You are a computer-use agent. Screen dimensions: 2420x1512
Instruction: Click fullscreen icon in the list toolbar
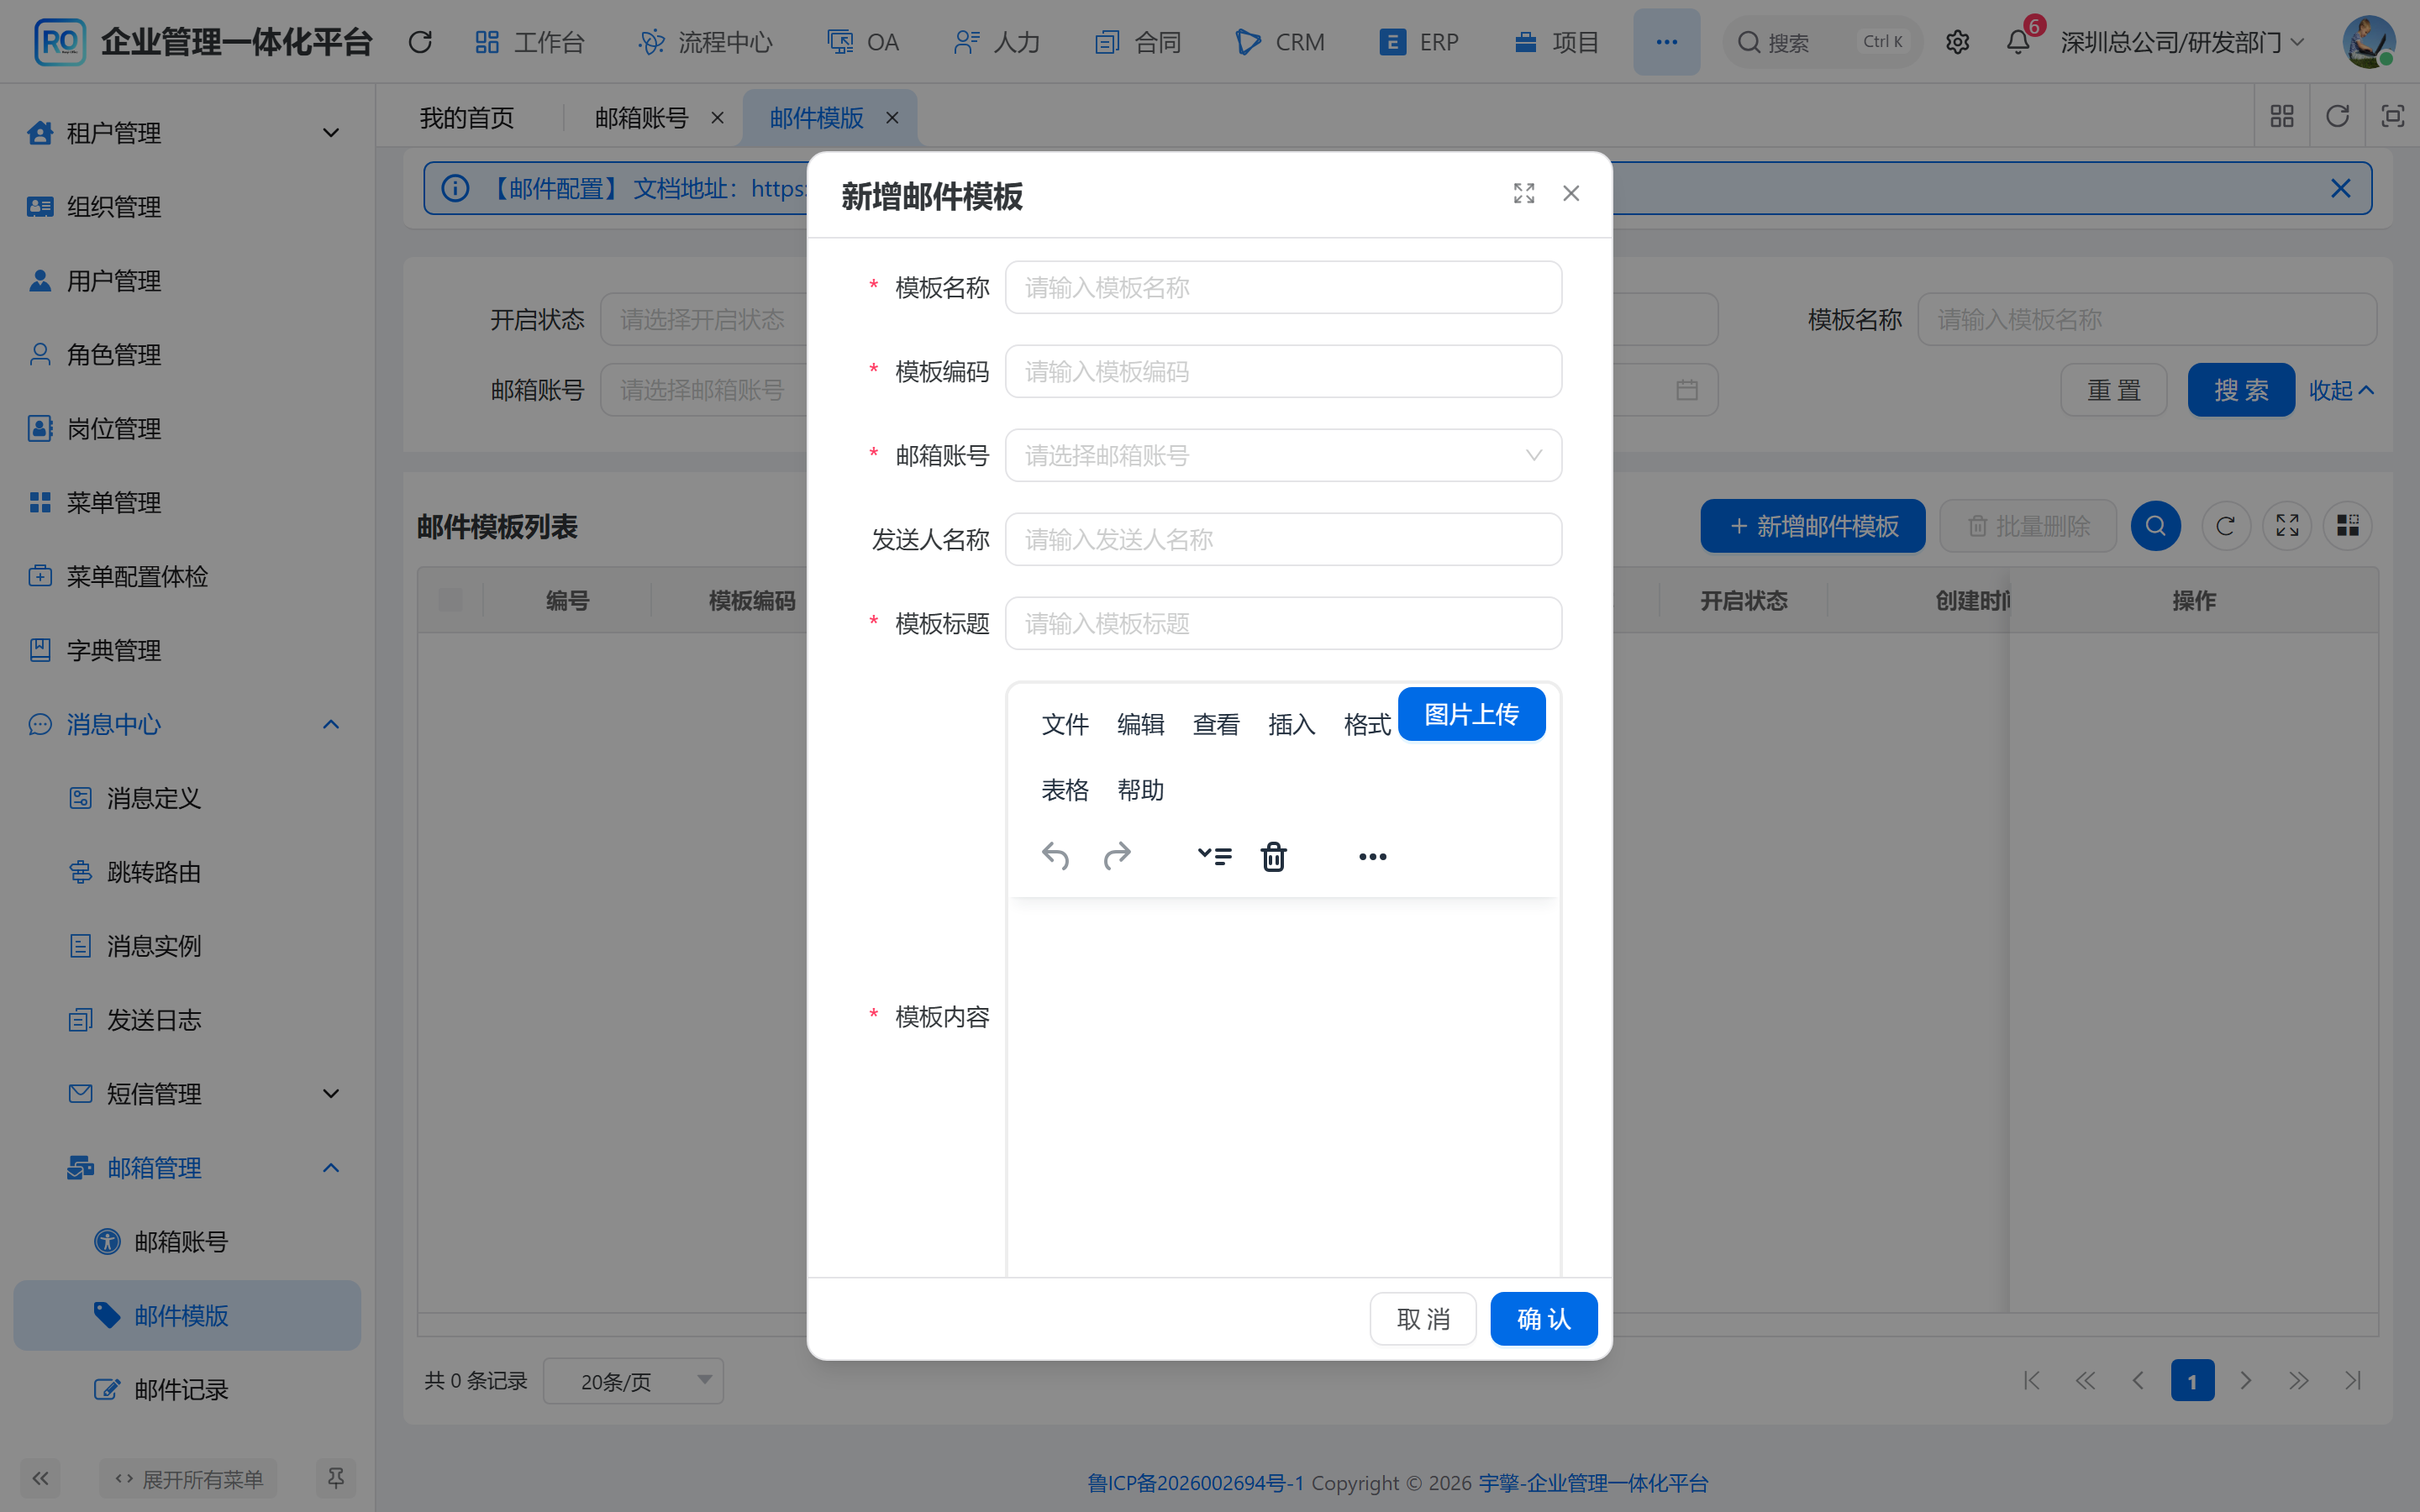[x=2287, y=526]
